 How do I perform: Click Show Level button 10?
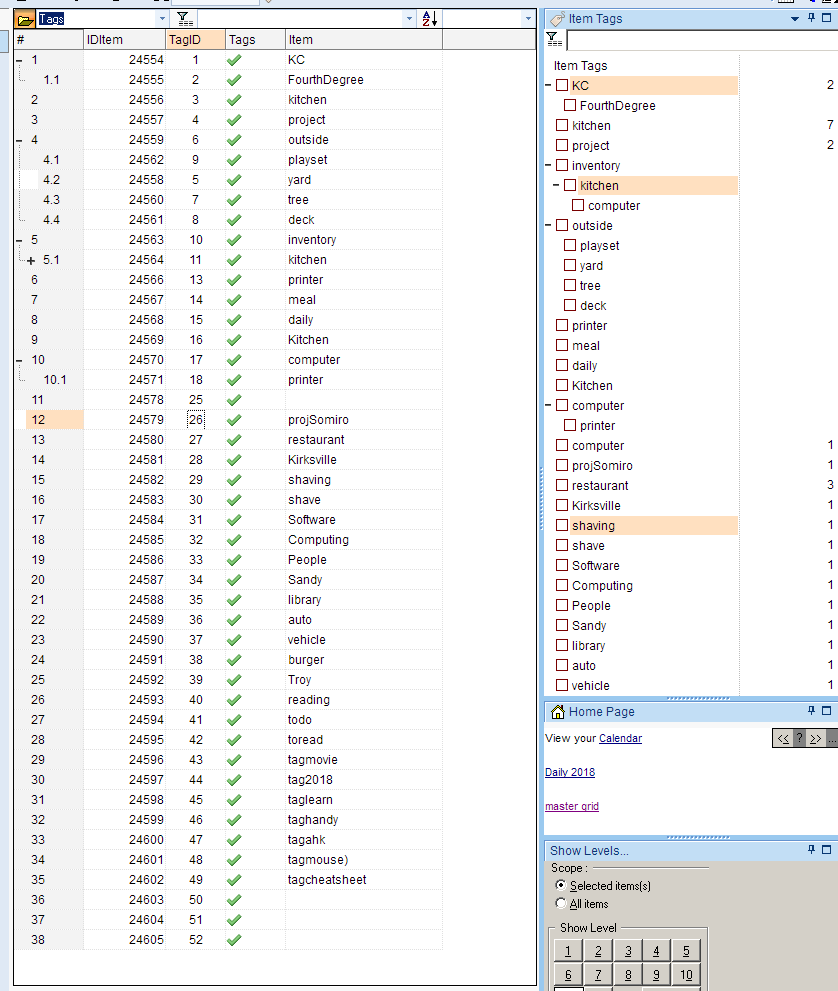tap(686, 975)
